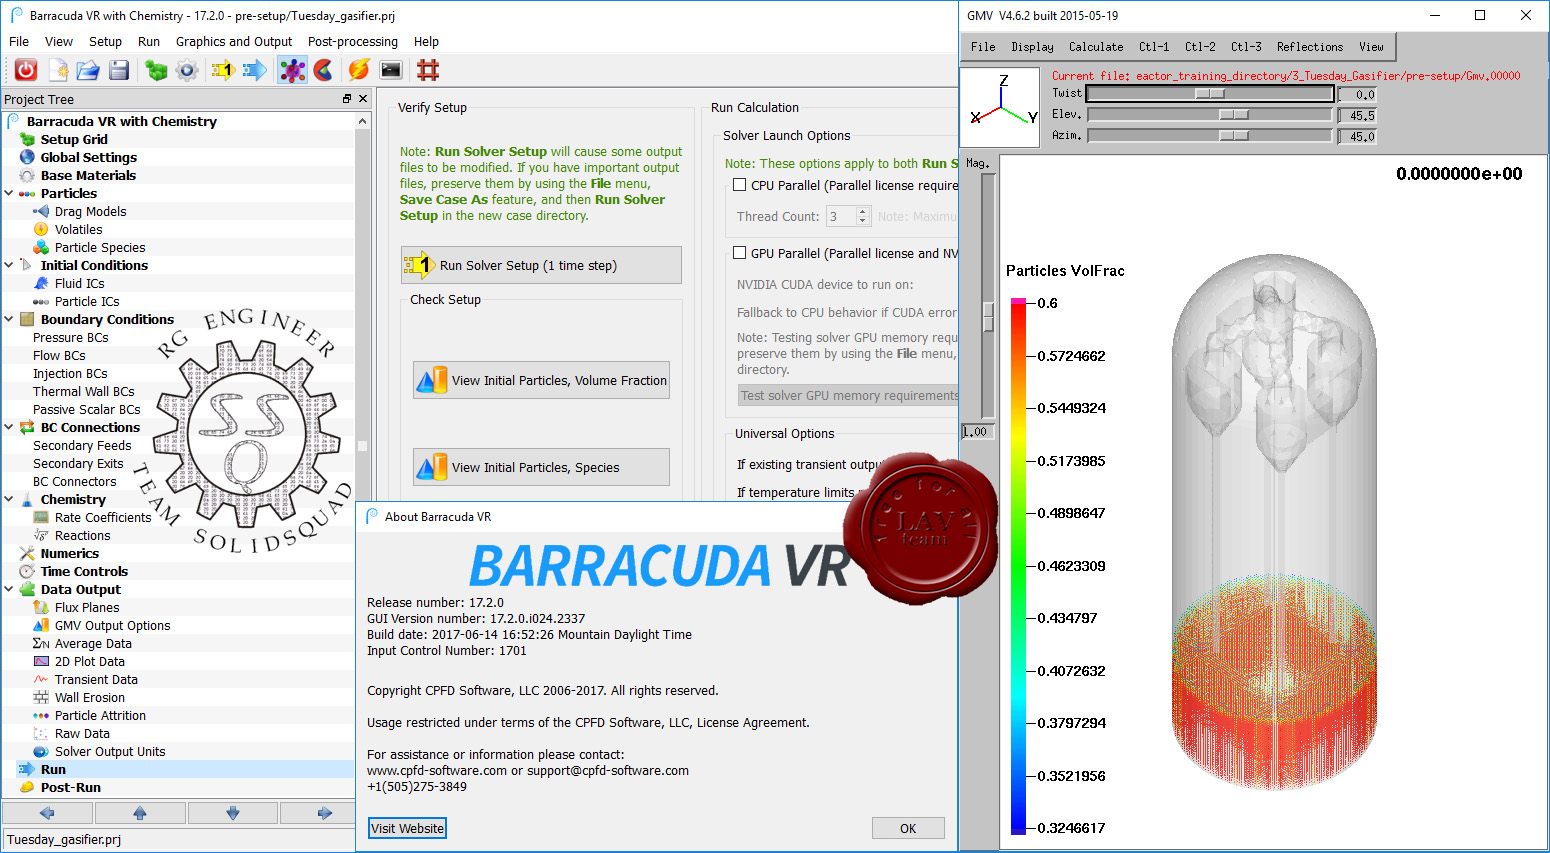Close the Project Tree panel
Screen dimensions: 1550x853
tap(363, 99)
